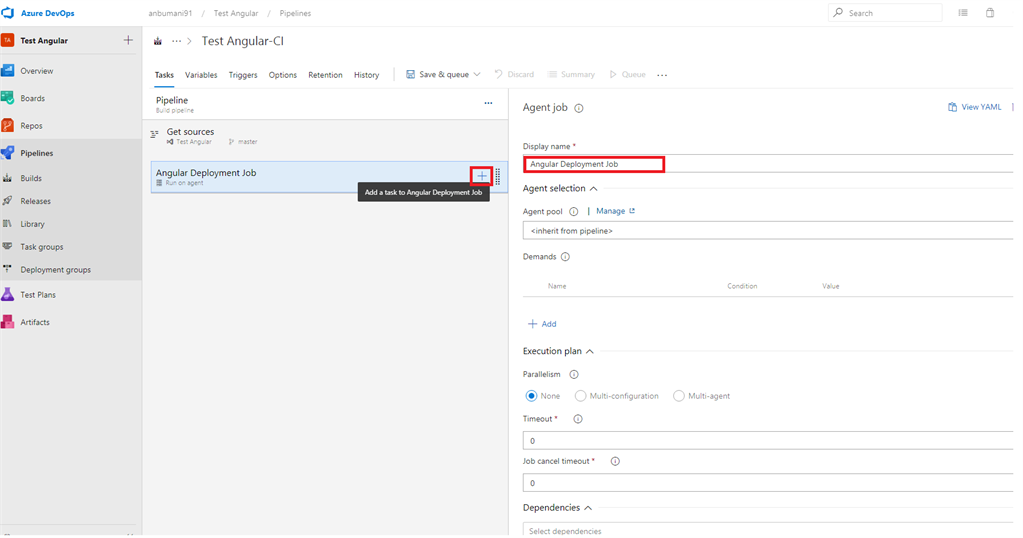Click the Test Angular breadcrumb link

click(x=236, y=13)
